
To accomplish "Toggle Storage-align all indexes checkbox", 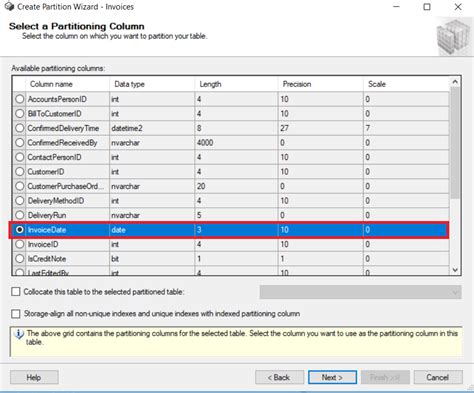I will 16,314.
